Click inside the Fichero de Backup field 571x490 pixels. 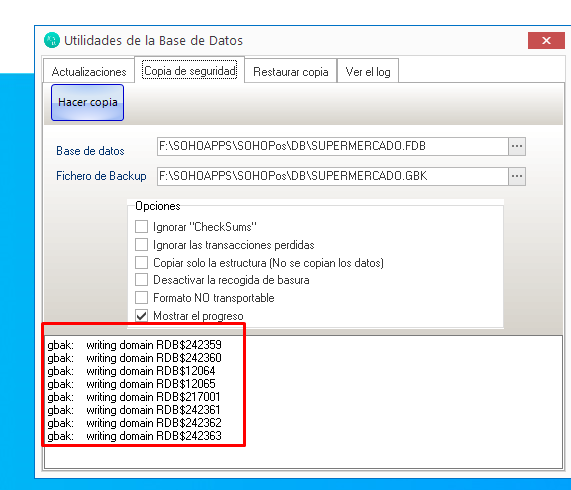point(332,177)
